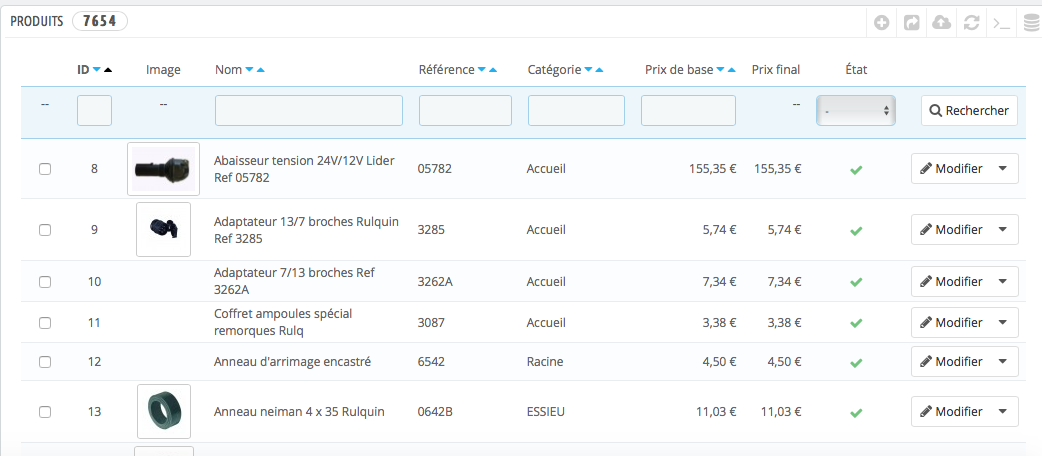Image resolution: width=1042 pixels, height=456 pixels.
Task: Click the Nom filter text field
Action: click(309, 110)
